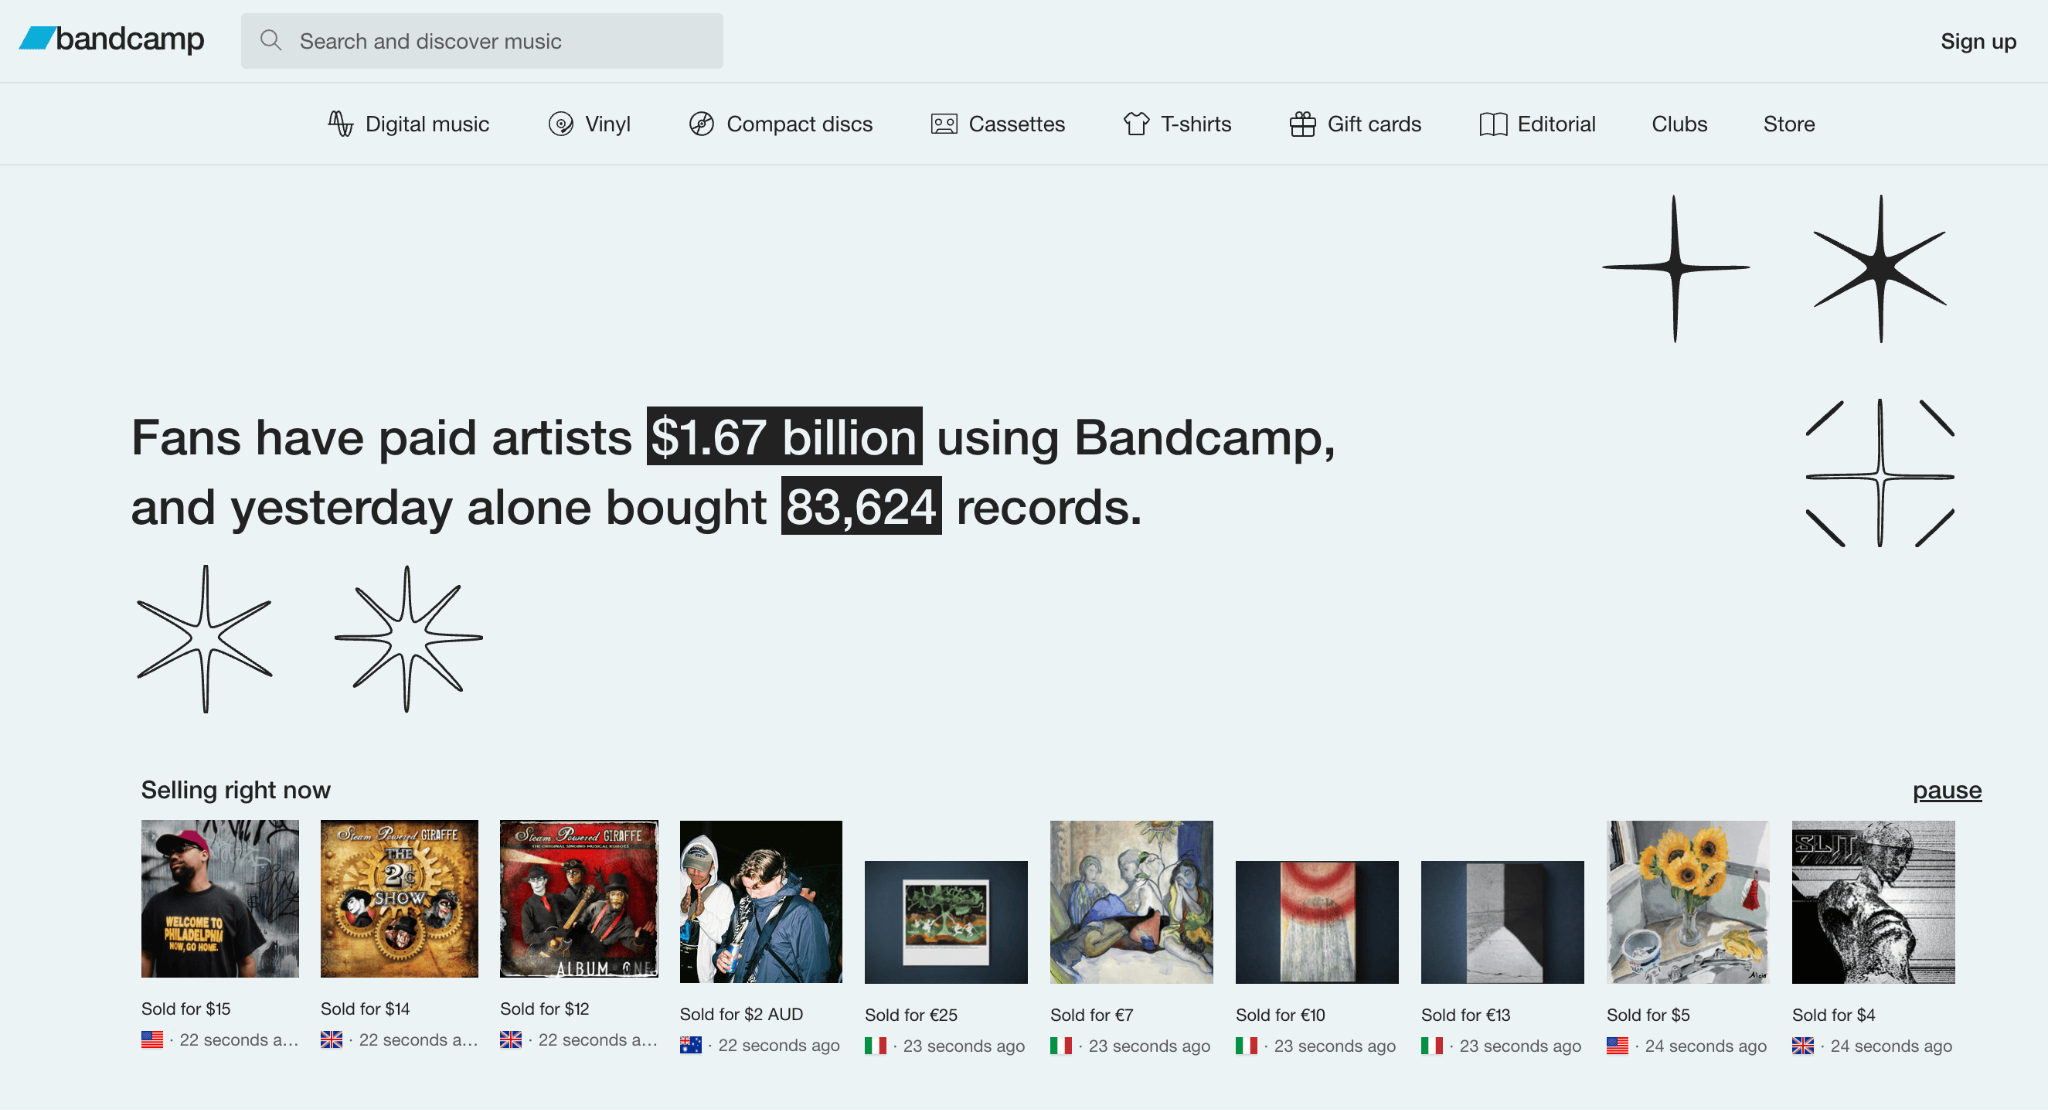Switch to the Store section
Viewport: 2048px width, 1110px height.
click(x=1788, y=123)
